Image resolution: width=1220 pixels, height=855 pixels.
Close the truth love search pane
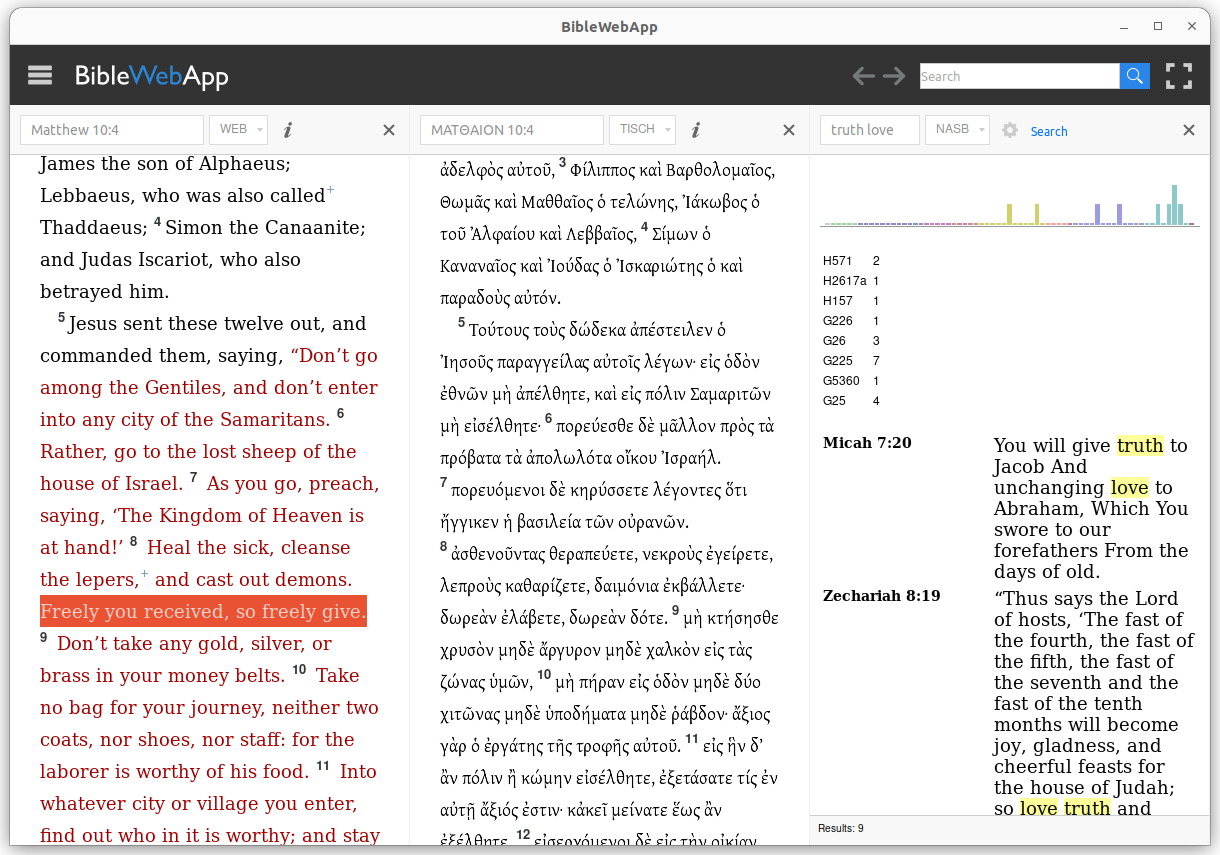(x=1189, y=130)
